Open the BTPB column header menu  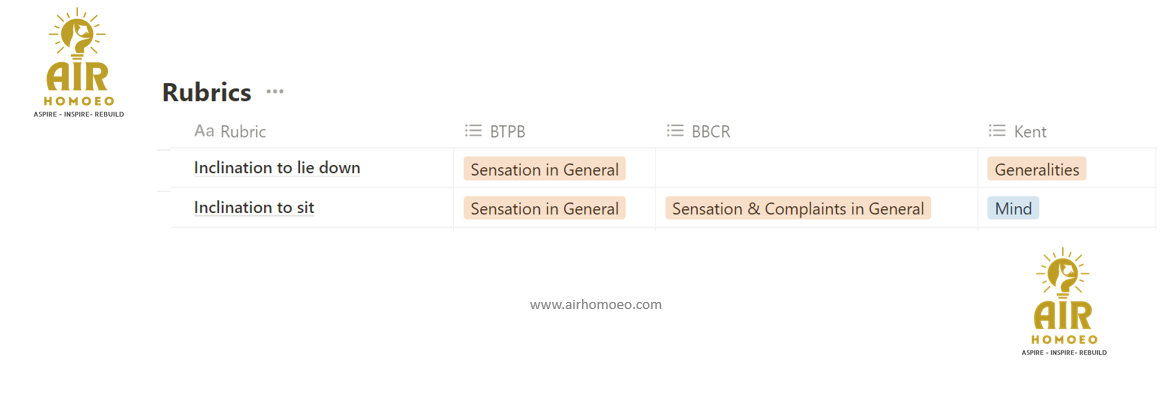click(507, 131)
